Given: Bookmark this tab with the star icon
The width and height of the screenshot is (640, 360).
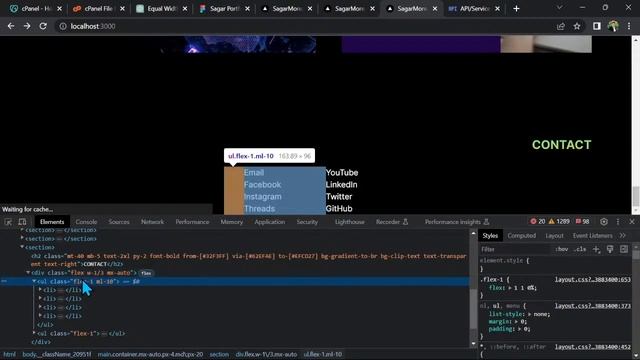Looking at the screenshot, I should pyautogui.click(x=577, y=26).
